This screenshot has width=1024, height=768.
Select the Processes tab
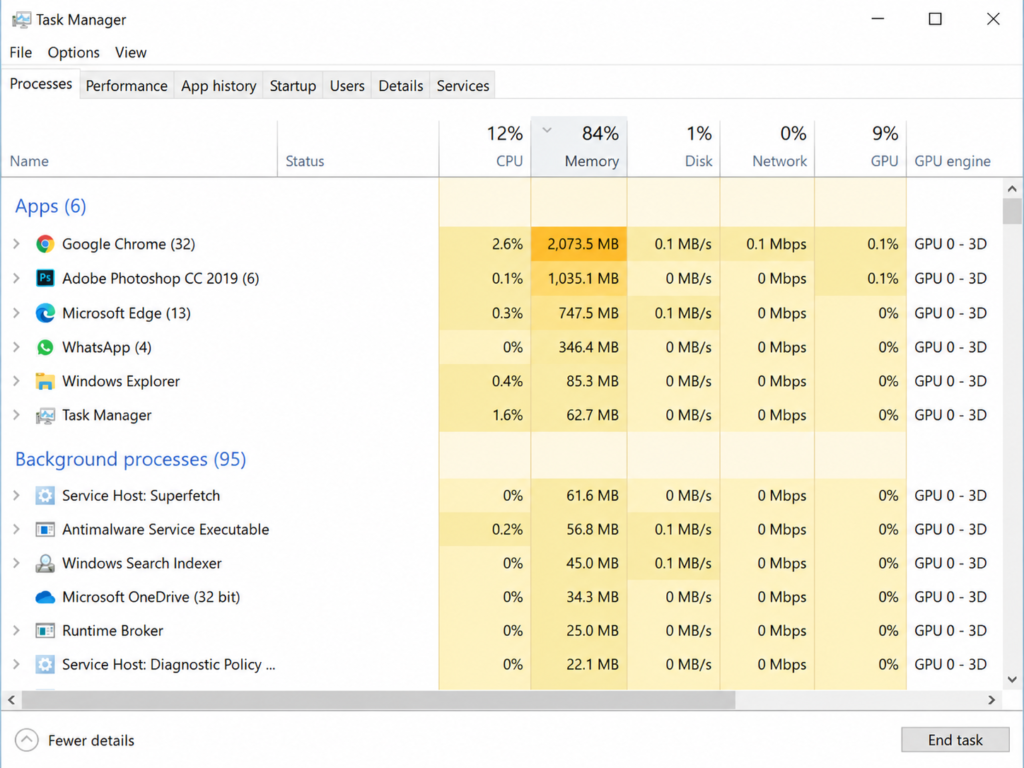point(41,84)
